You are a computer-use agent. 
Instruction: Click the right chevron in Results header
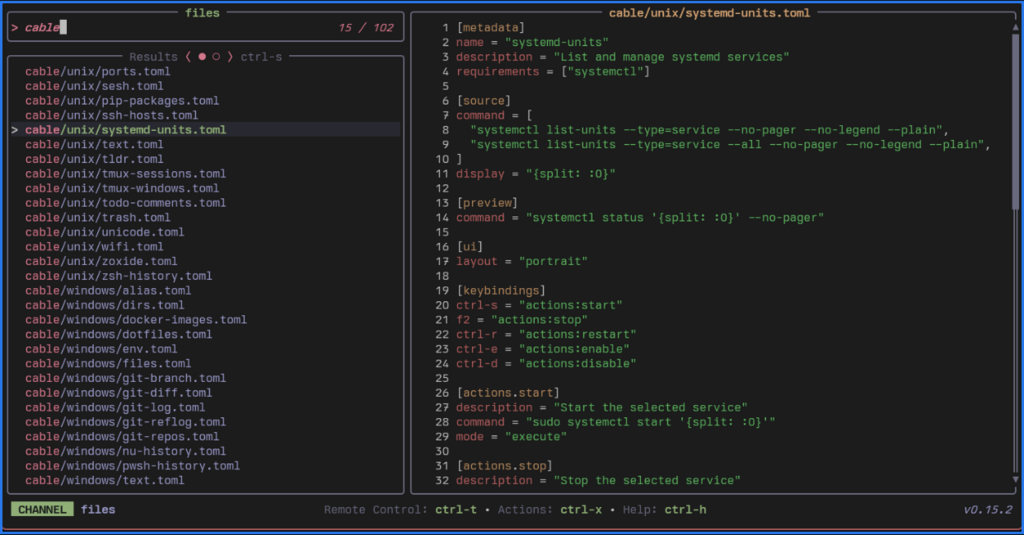pos(230,57)
